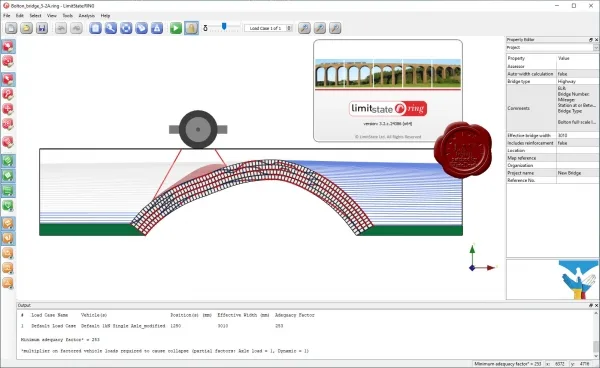600x368 pixels.
Task: Click the red magnifier icon in left sidebar
Action: (x=8, y=94)
